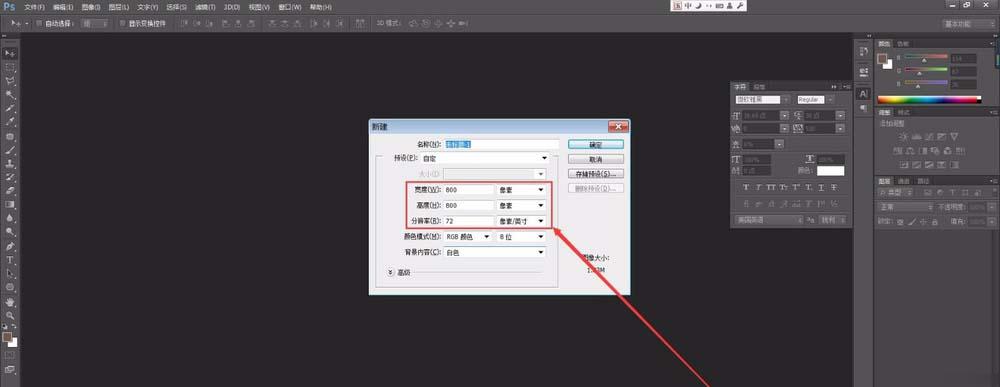Viewport: 1000px width, 387px height.
Task: Select the Zoom tool in the toolbox
Action: [x=10, y=315]
